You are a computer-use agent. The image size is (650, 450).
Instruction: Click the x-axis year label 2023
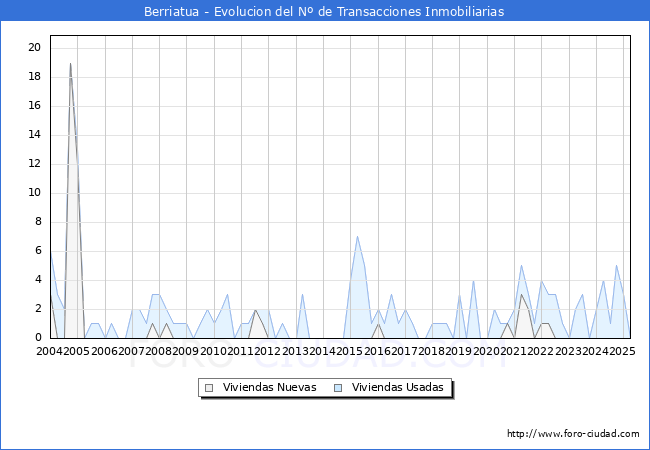pos(568,351)
